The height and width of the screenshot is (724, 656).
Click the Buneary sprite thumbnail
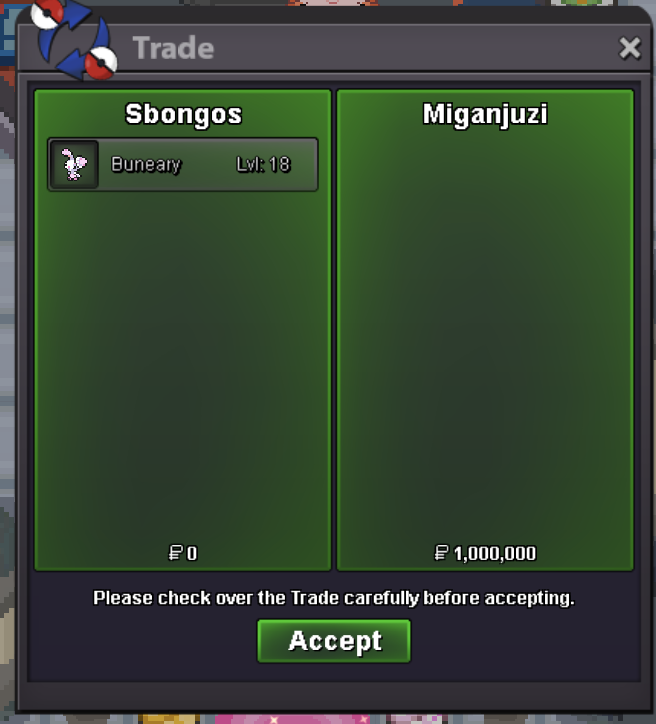pos(74,164)
